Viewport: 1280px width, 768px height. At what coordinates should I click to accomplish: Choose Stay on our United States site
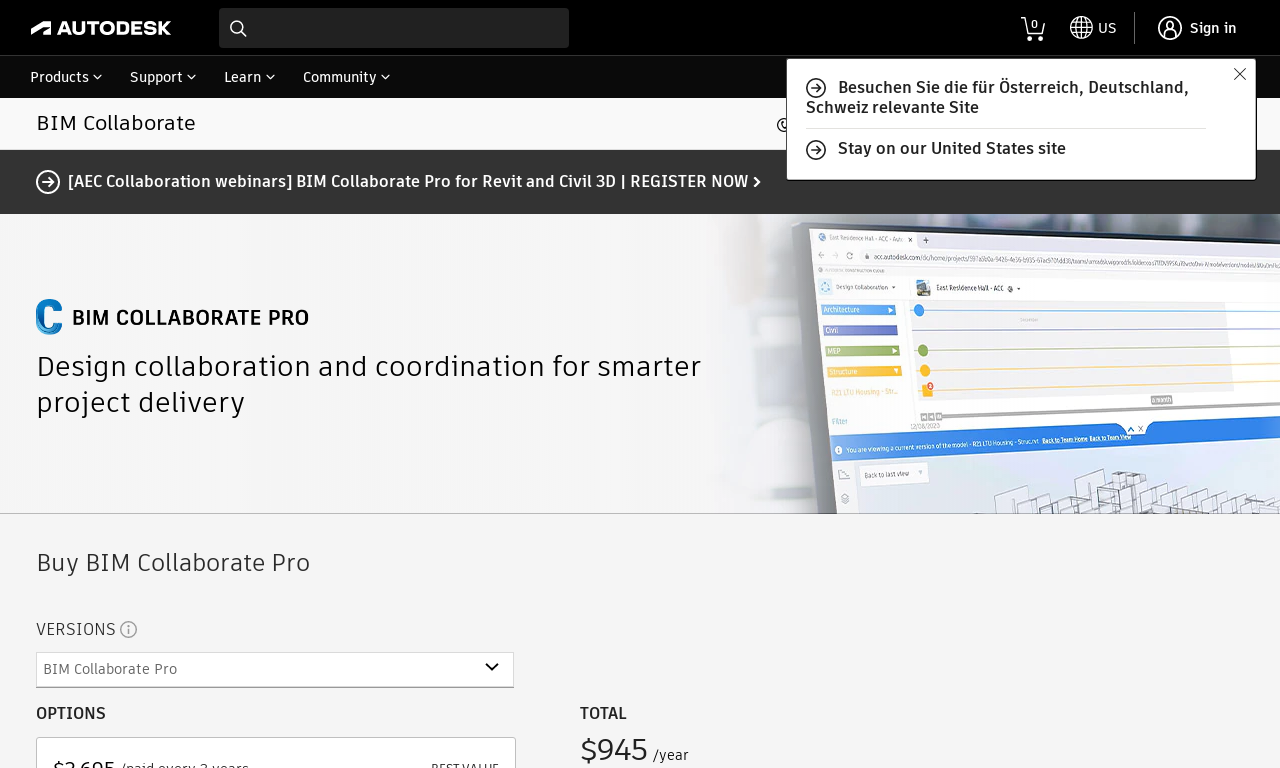point(952,149)
